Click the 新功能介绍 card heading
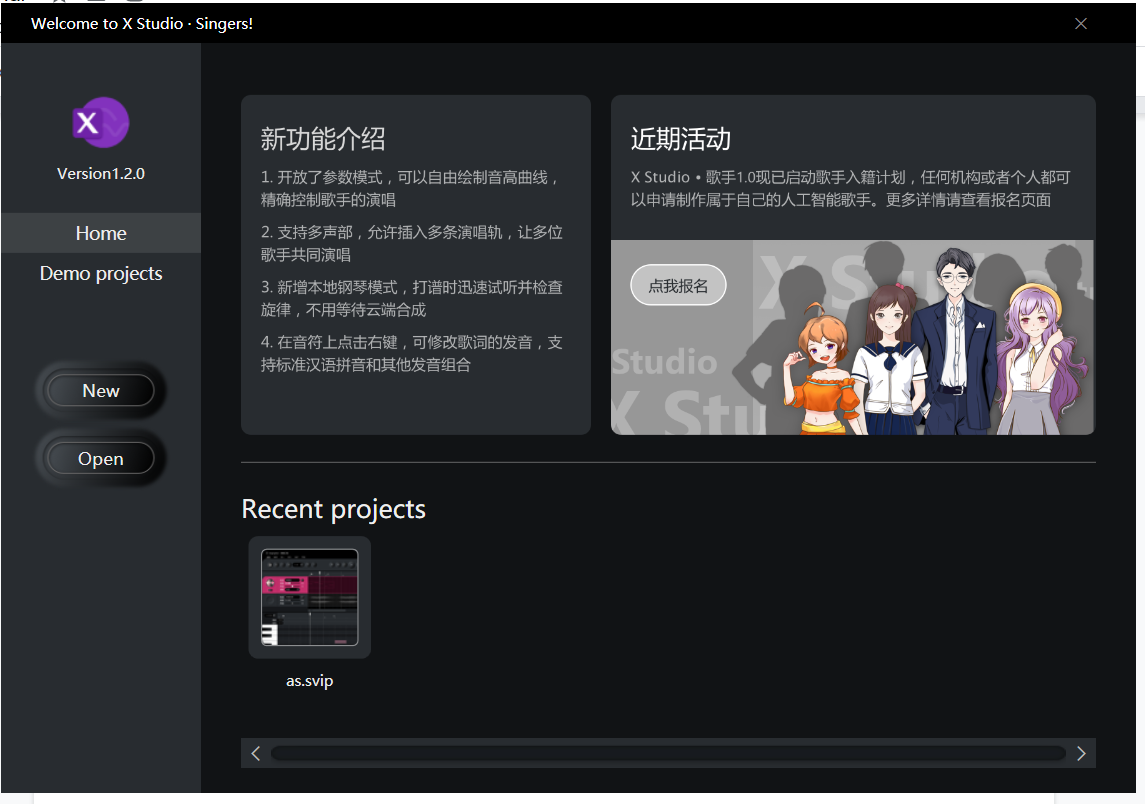 point(323,139)
